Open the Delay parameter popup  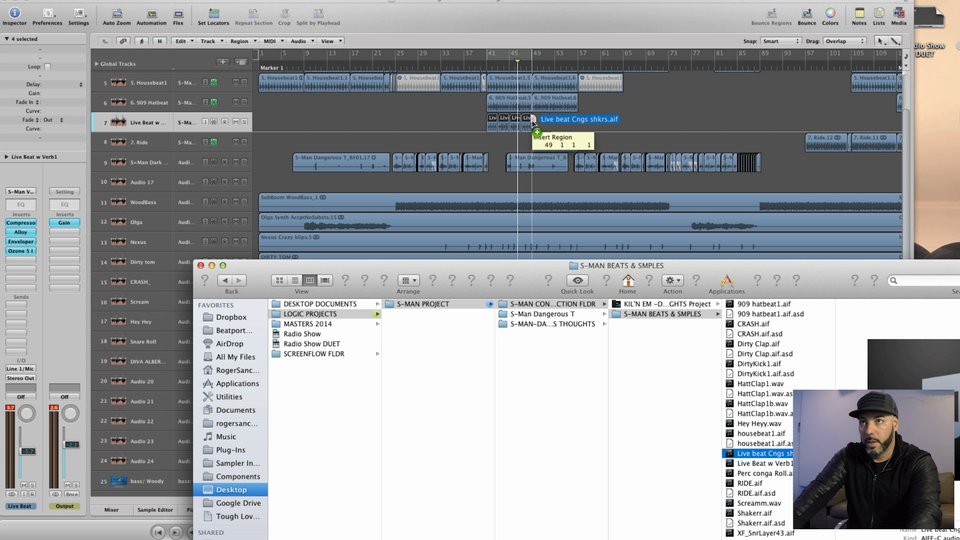pyautogui.click(x=81, y=84)
